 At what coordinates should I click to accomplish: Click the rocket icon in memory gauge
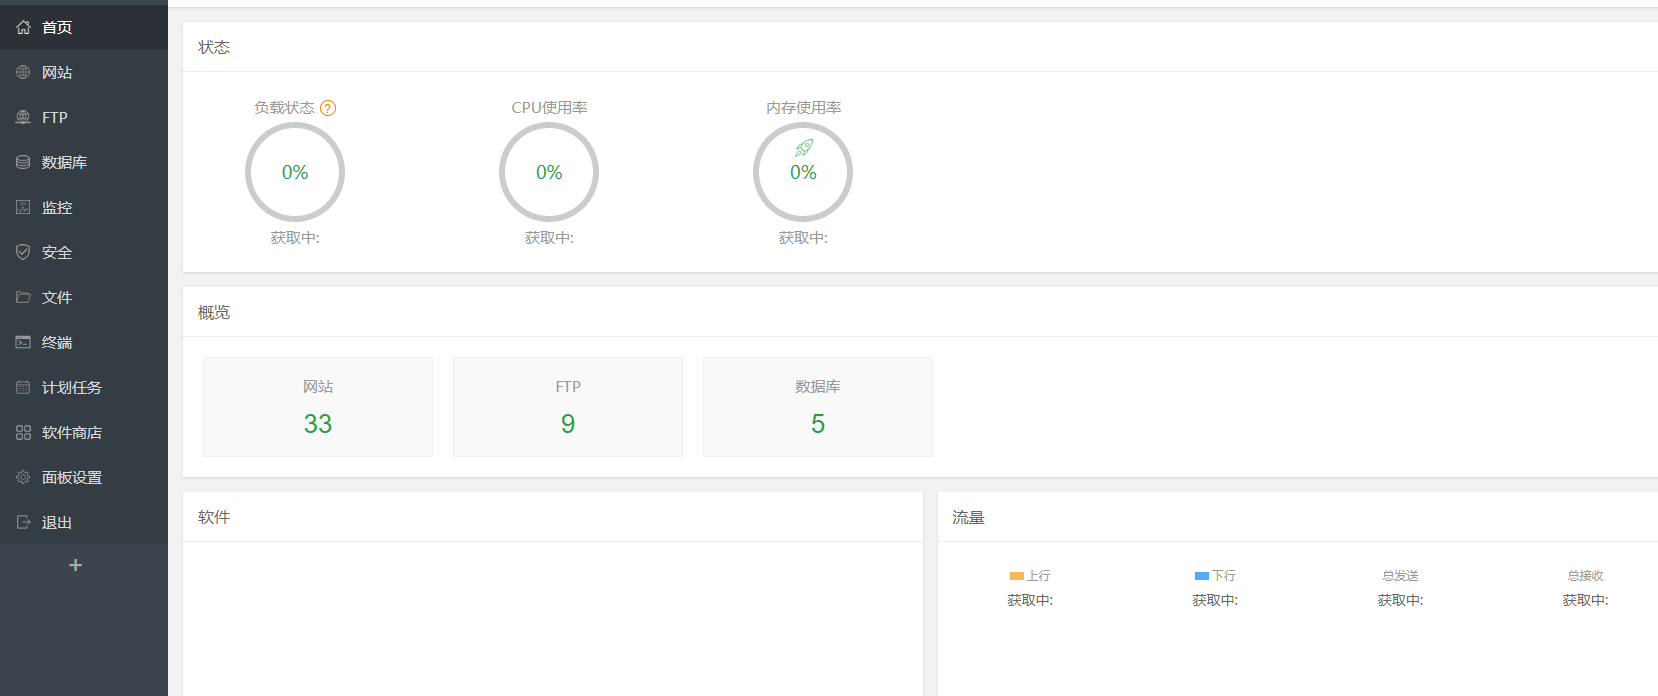point(804,148)
